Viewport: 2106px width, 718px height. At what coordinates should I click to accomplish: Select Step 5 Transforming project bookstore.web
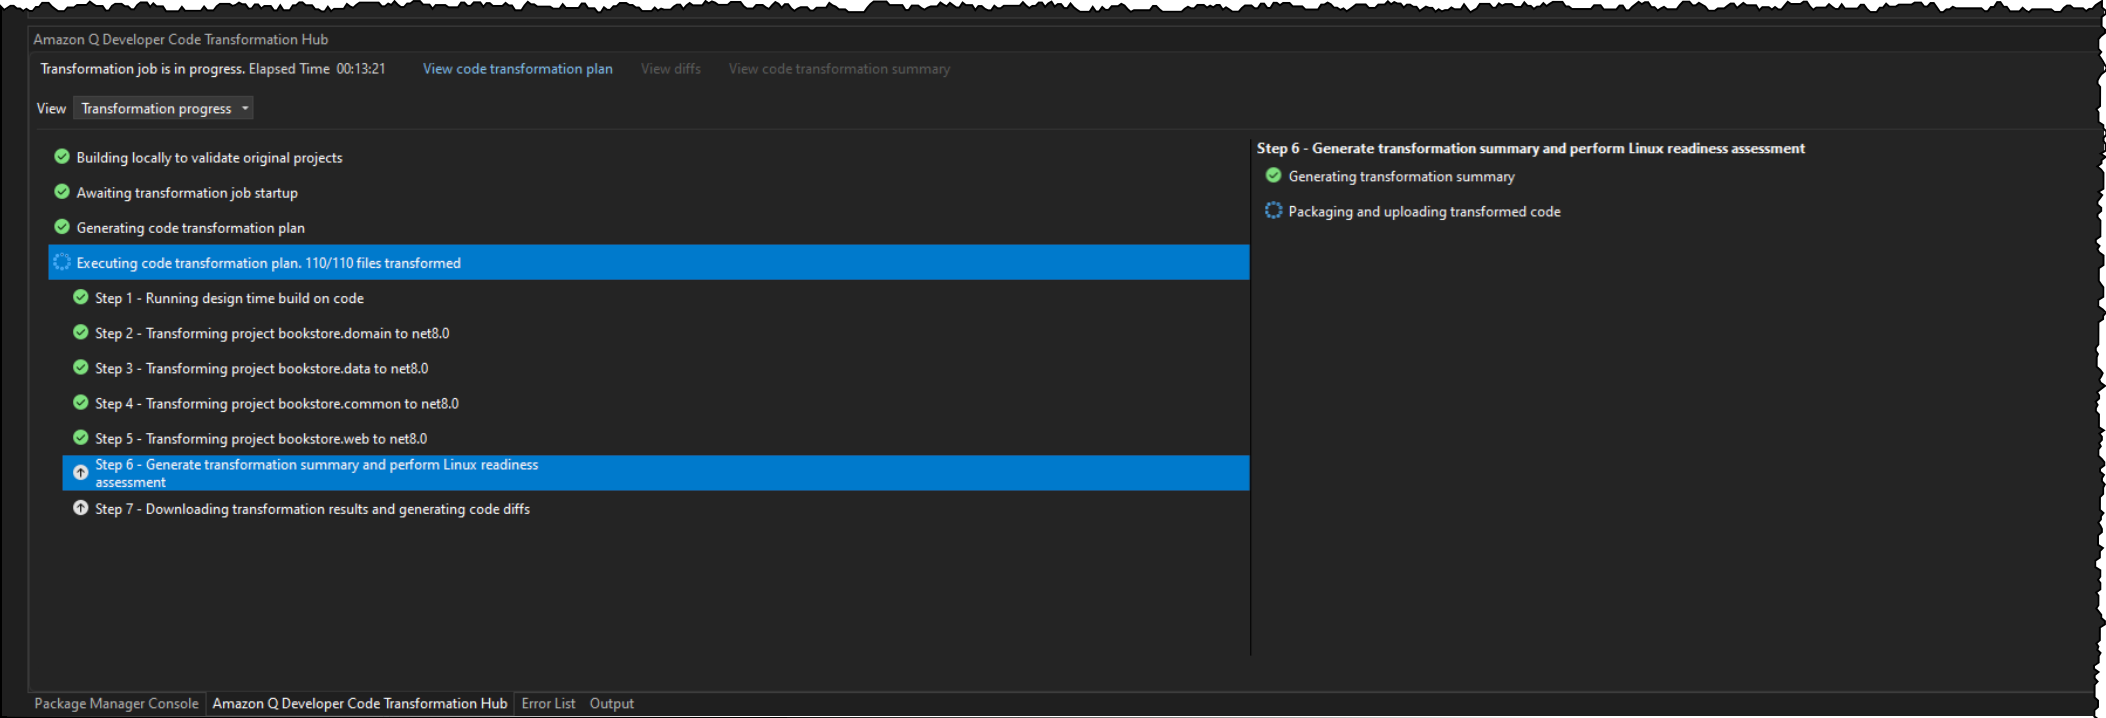pyautogui.click(x=656, y=438)
